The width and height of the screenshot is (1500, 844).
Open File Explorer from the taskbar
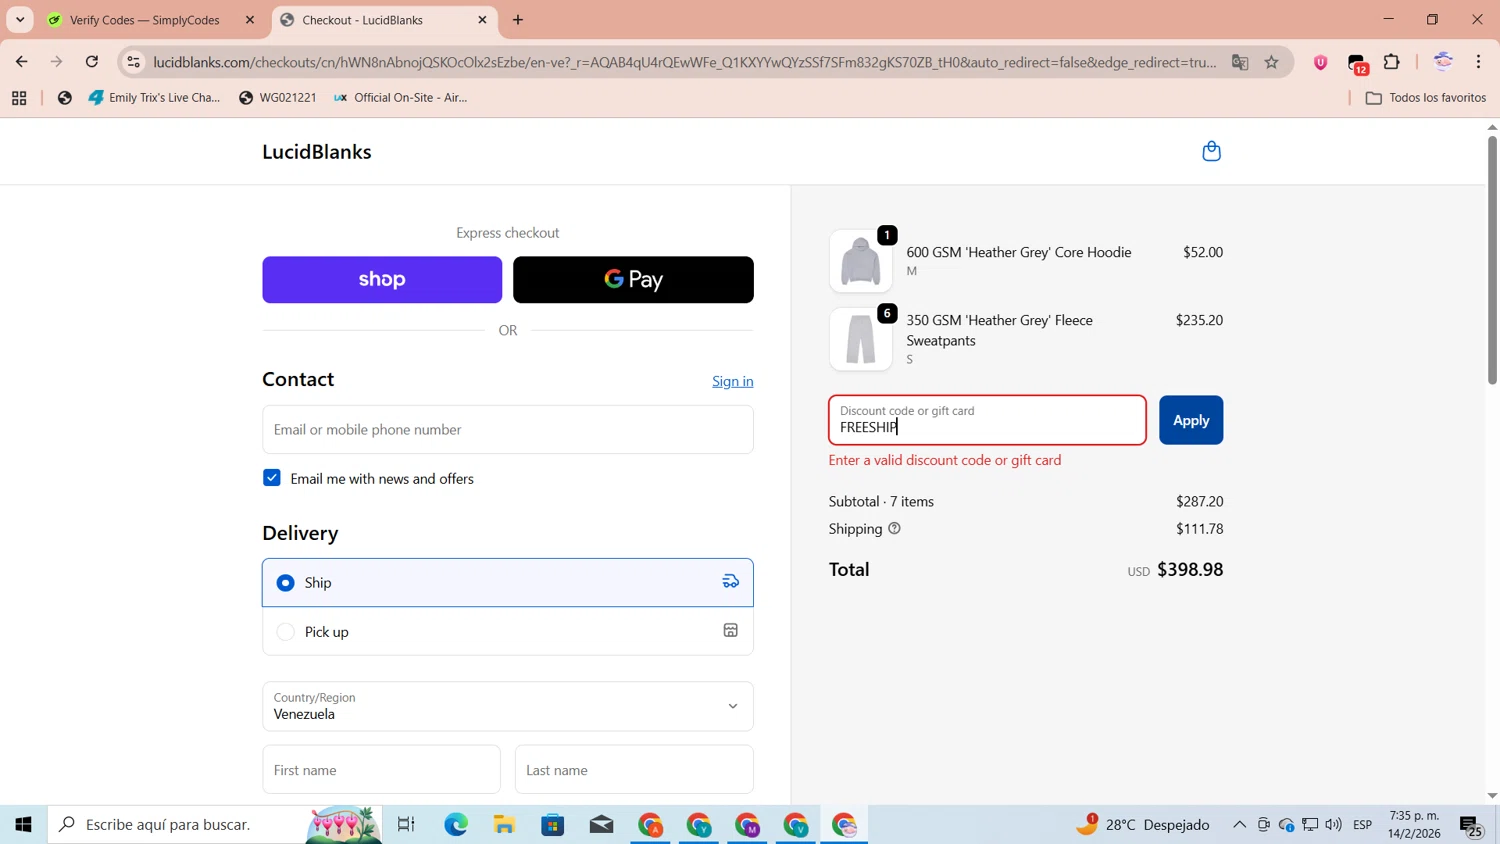[x=504, y=824]
